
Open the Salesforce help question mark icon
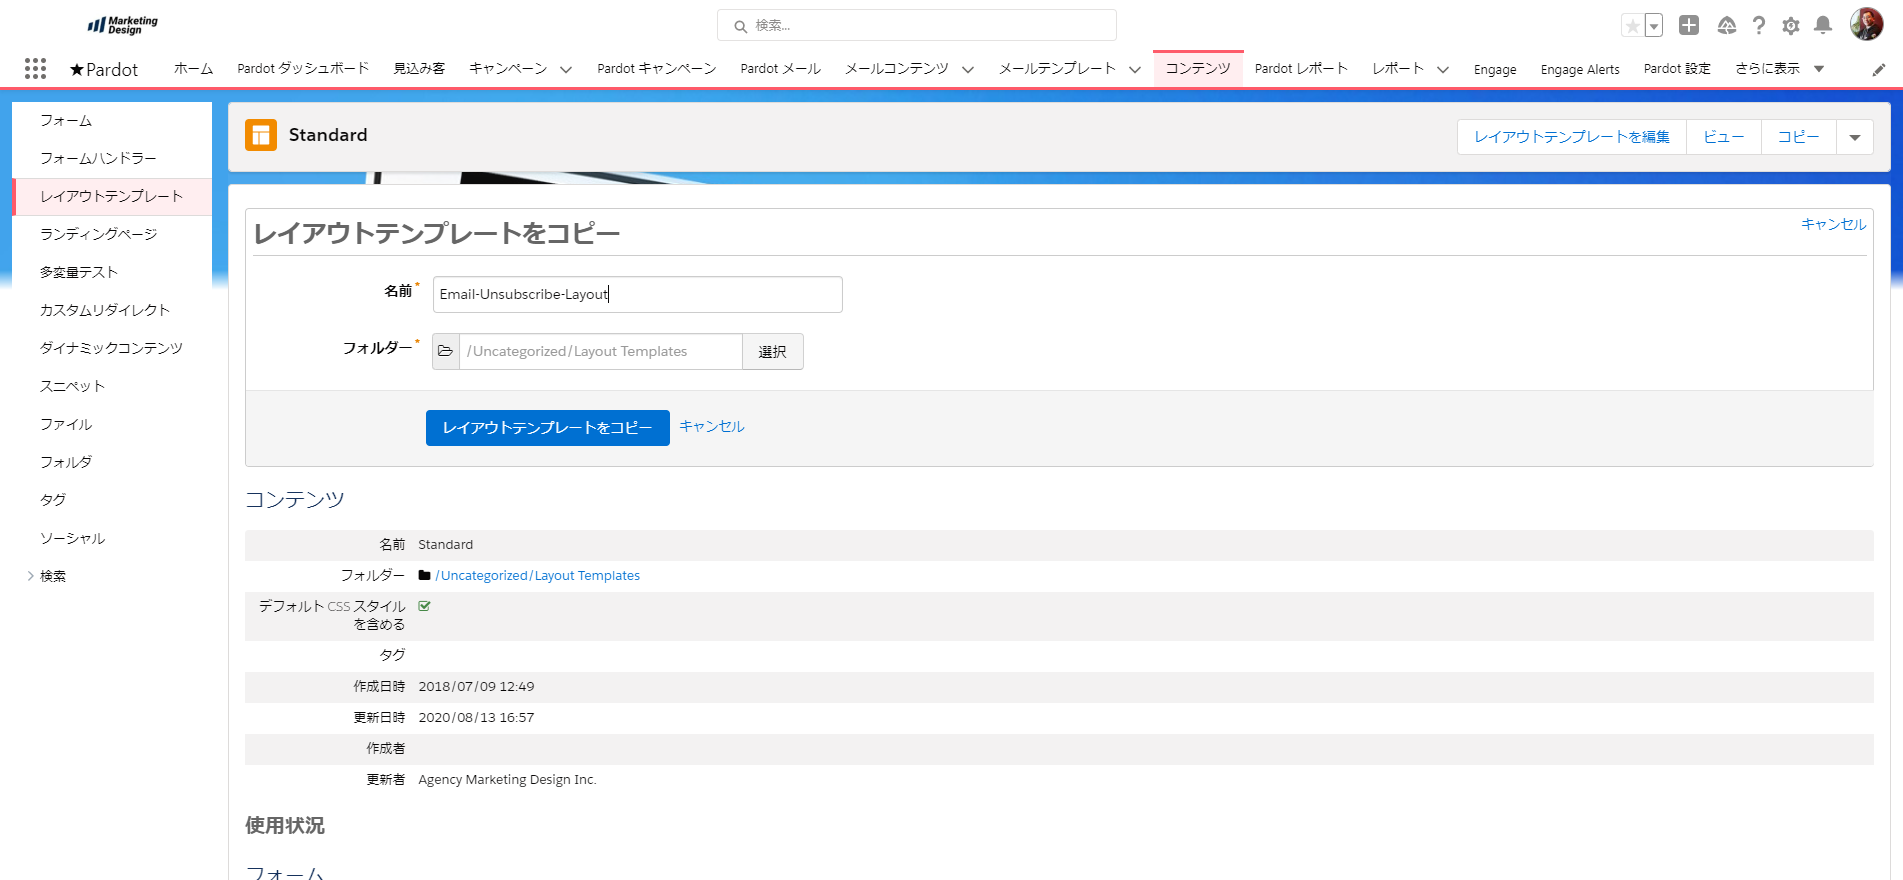click(1759, 26)
